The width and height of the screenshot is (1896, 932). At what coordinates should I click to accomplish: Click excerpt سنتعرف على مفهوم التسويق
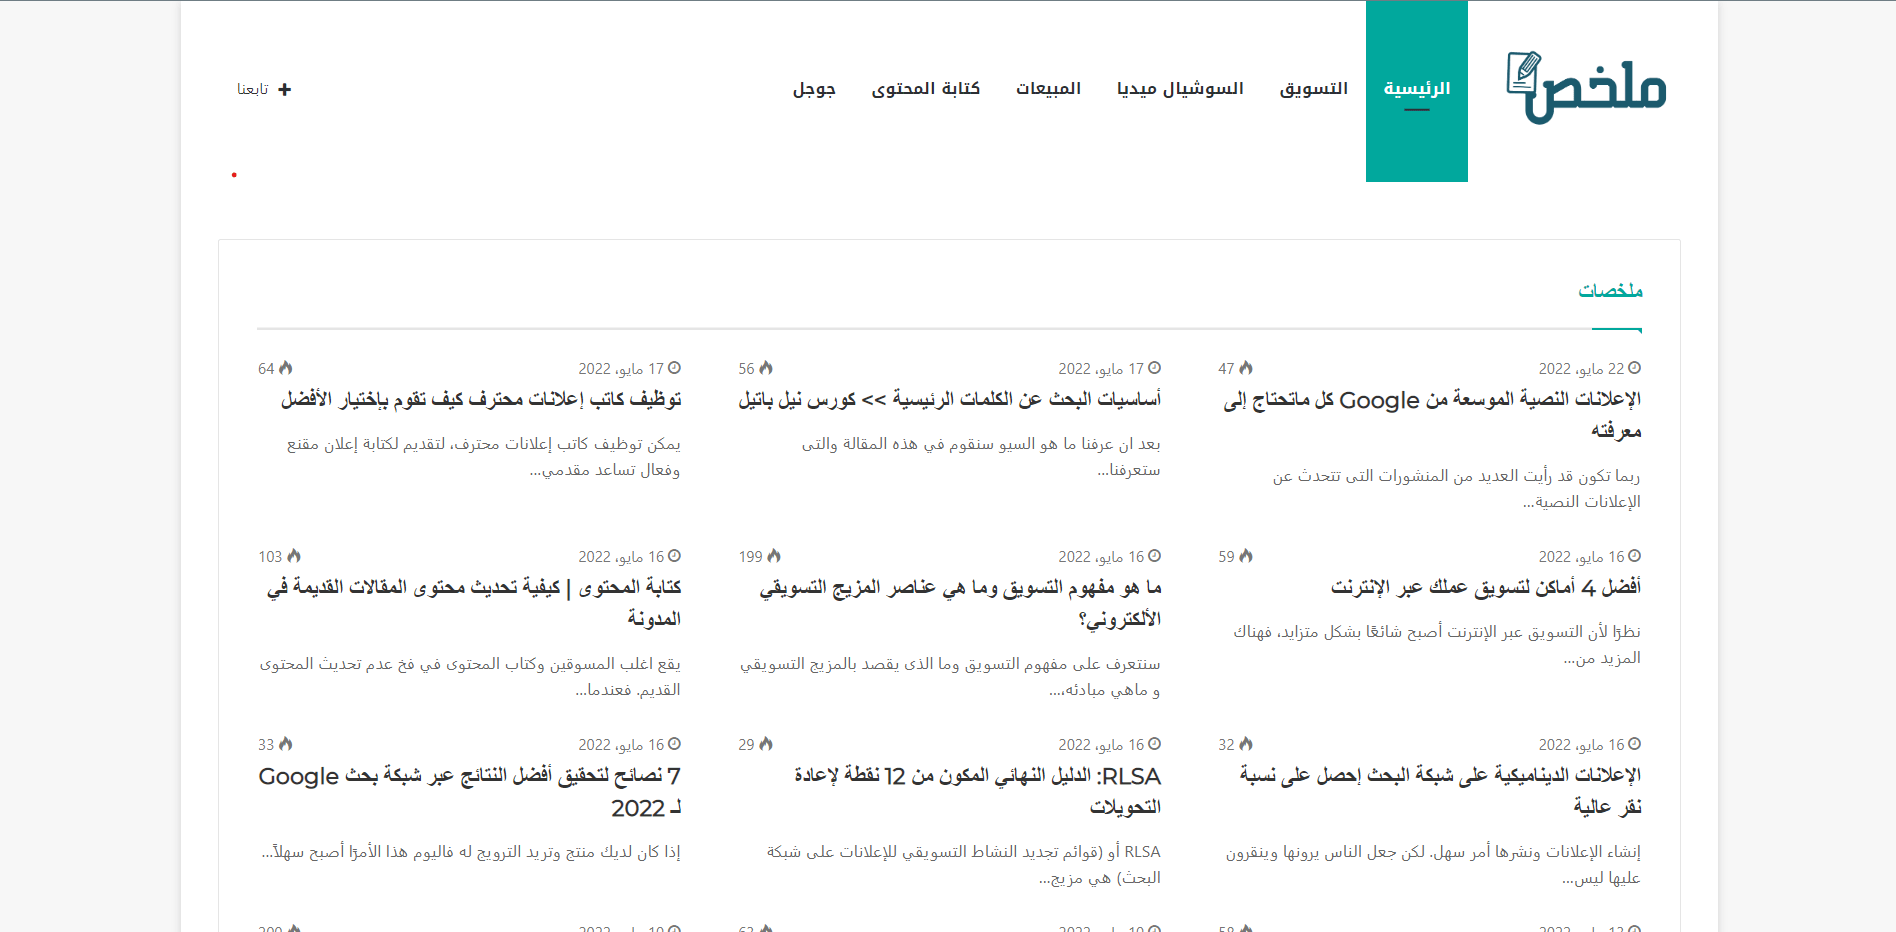point(950,677)
